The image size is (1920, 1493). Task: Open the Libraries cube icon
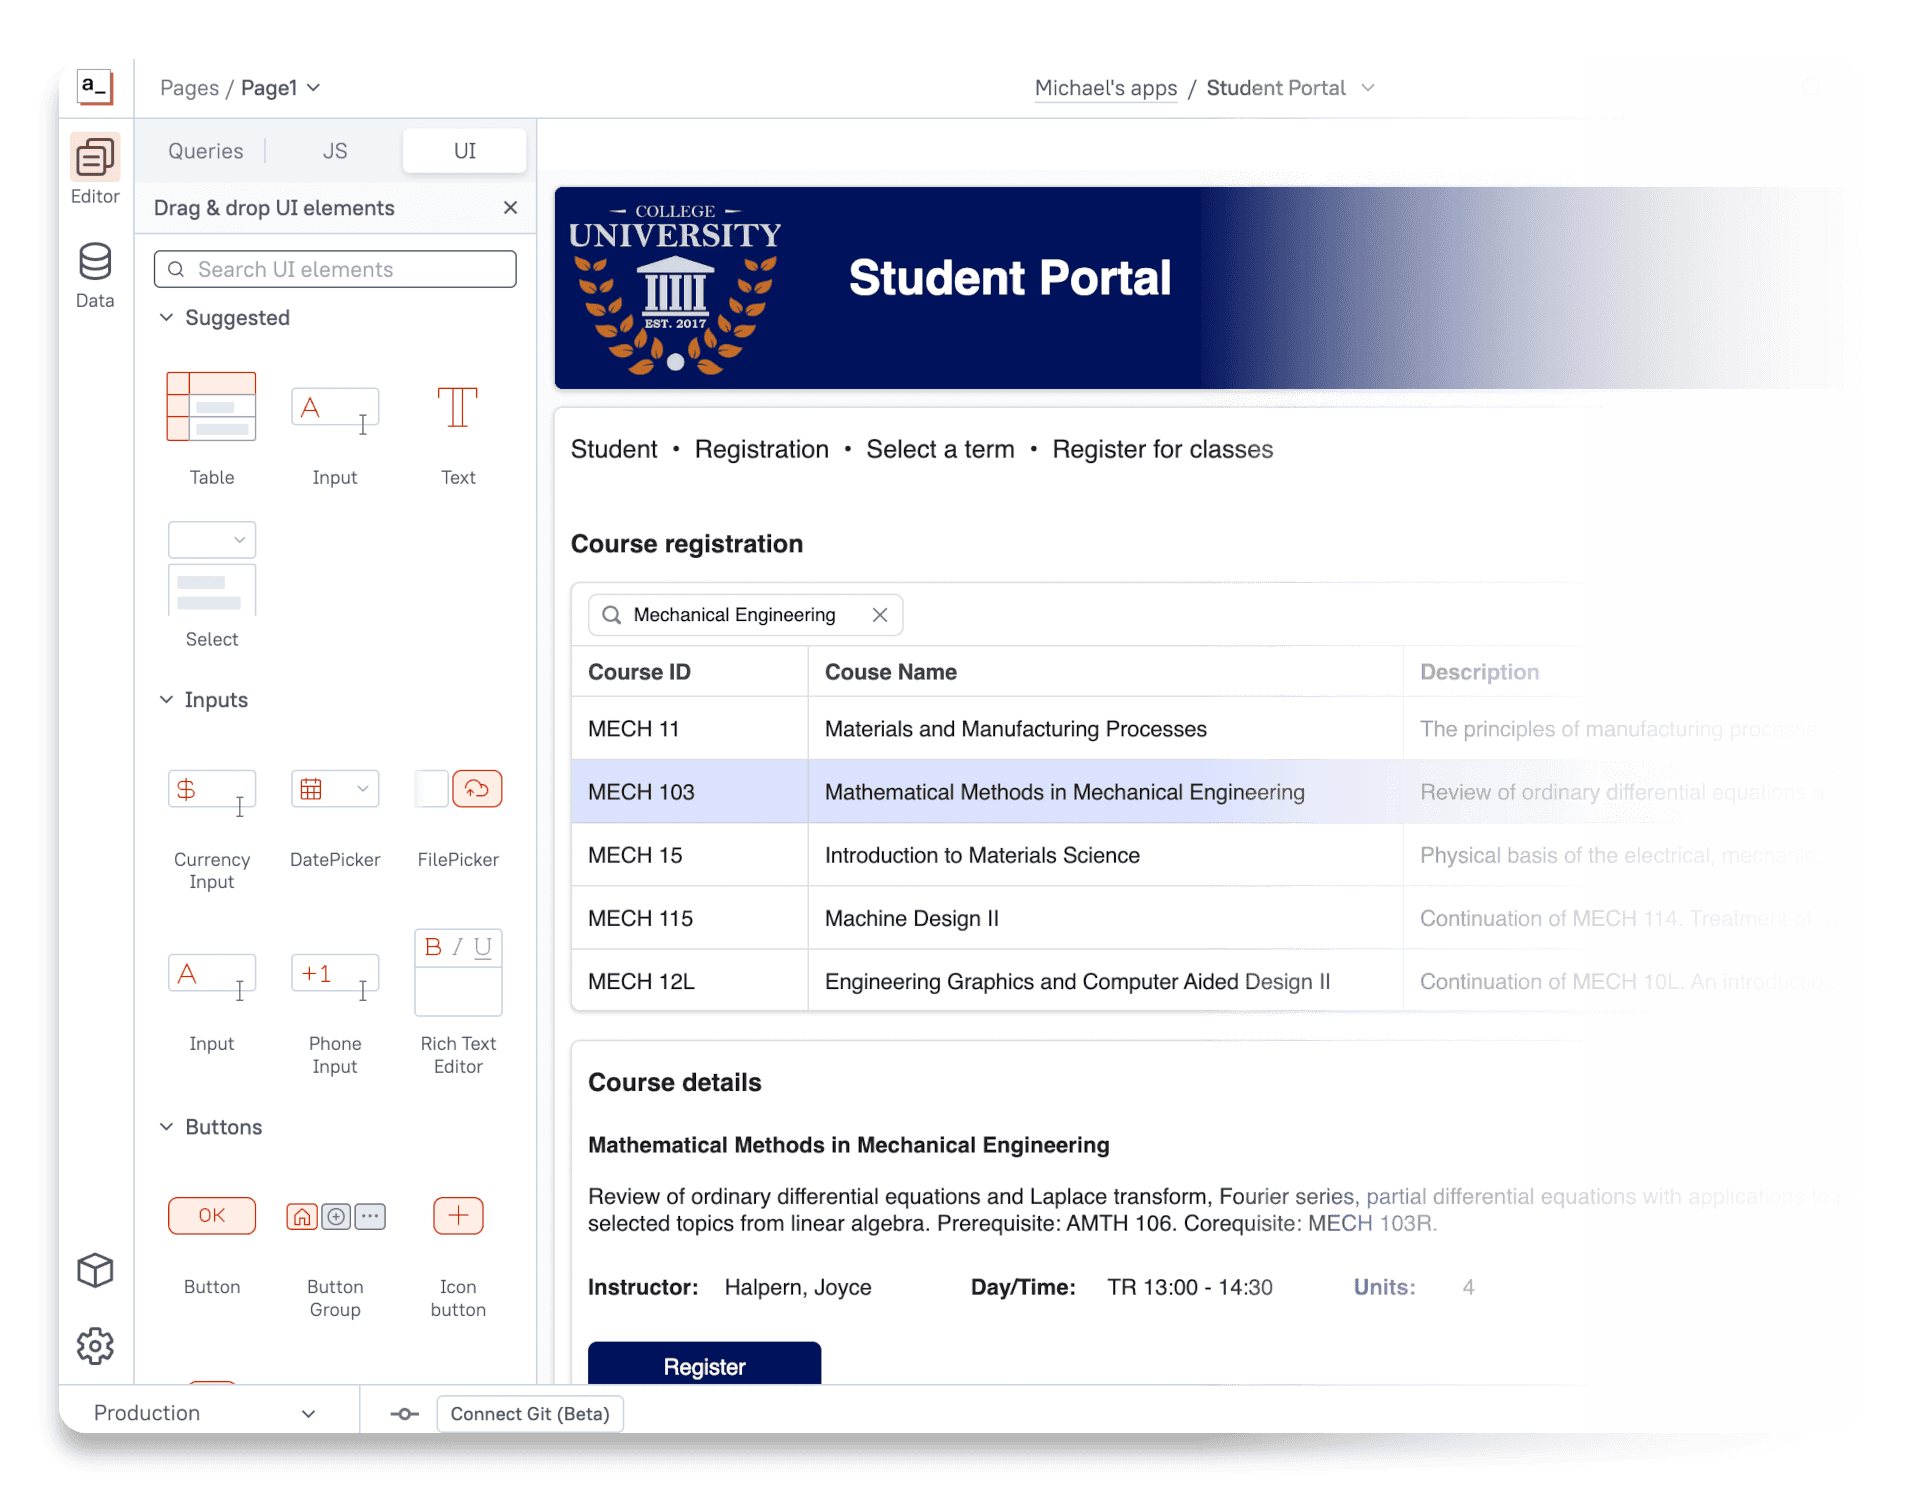(x=95, y=1270)
